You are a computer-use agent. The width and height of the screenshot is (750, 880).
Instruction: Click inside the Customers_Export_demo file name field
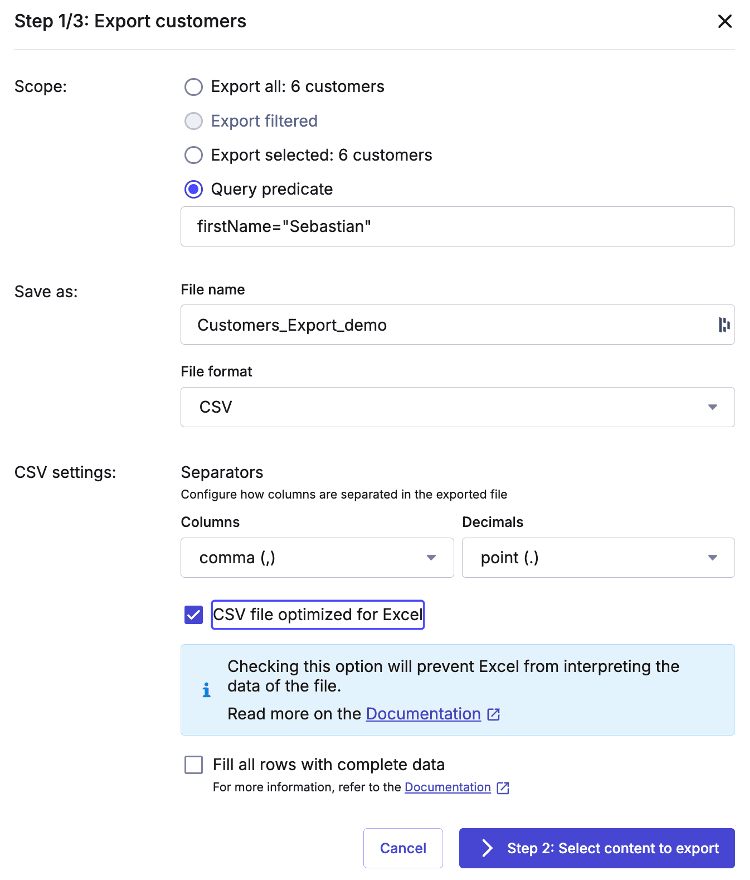tap(400, 324)
